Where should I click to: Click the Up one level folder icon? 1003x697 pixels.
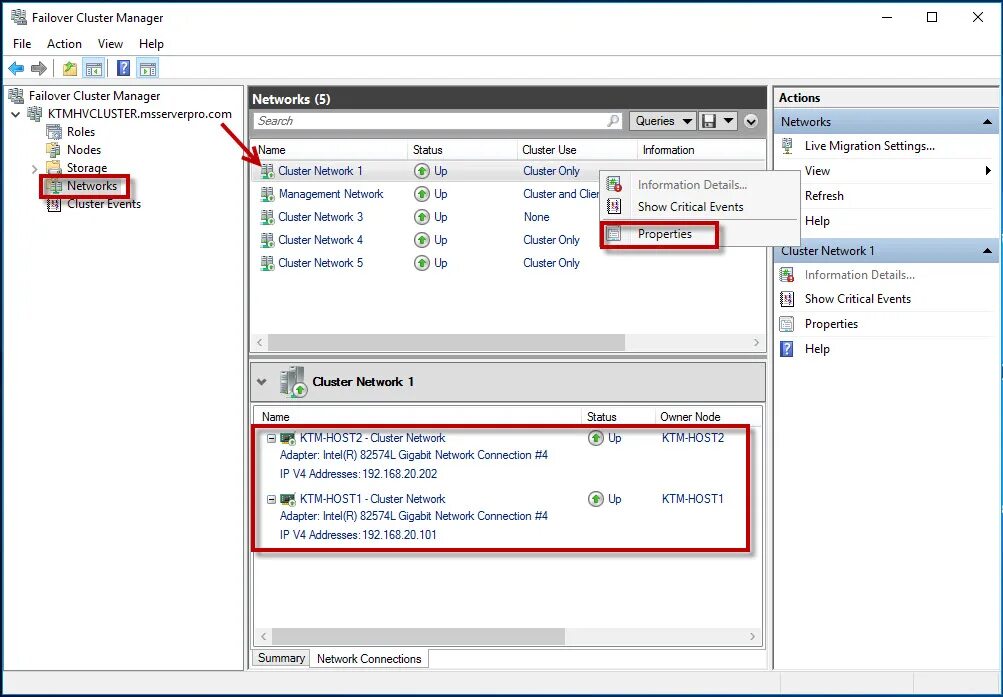click(70, 68)
